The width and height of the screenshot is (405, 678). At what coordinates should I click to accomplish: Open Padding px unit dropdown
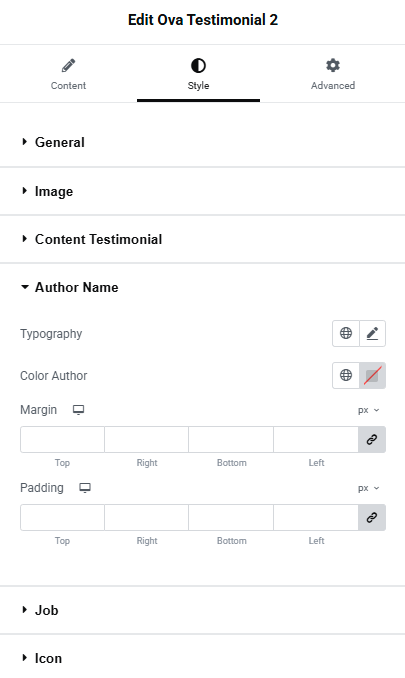(368, 488)
